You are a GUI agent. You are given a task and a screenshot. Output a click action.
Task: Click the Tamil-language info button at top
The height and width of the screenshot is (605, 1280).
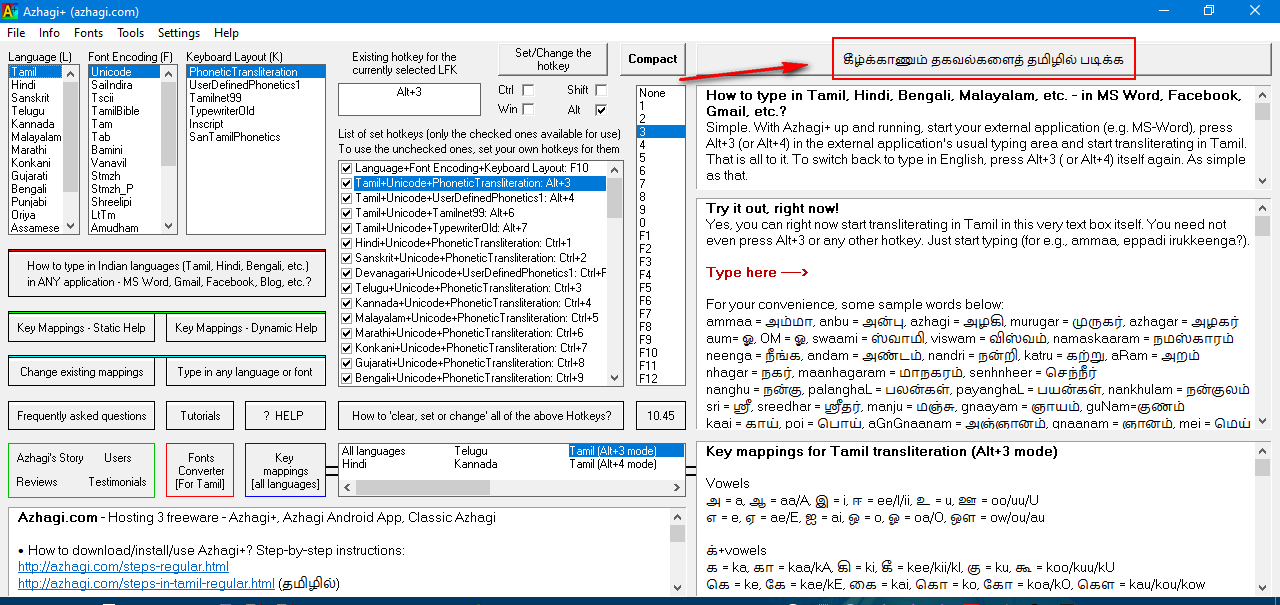984,60
